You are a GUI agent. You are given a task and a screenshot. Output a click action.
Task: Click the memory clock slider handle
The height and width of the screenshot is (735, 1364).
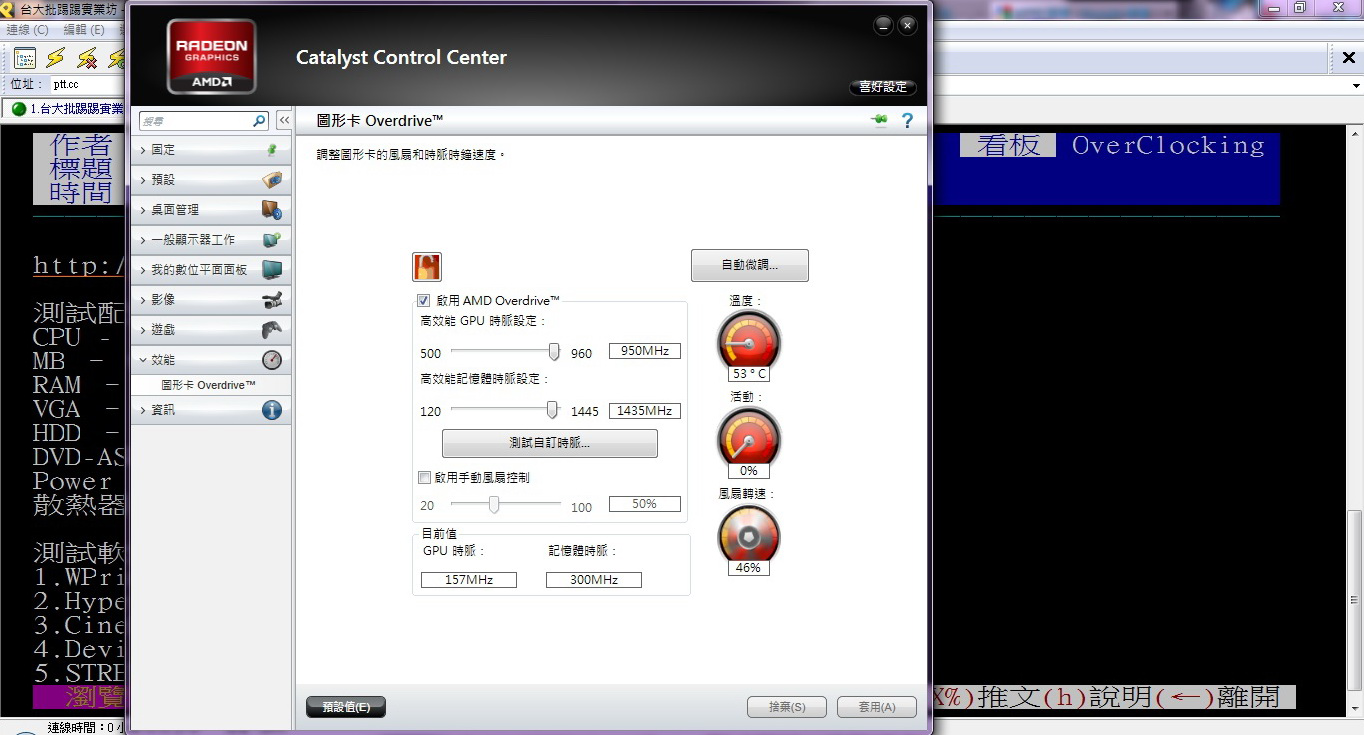click(x=552, y=410)
